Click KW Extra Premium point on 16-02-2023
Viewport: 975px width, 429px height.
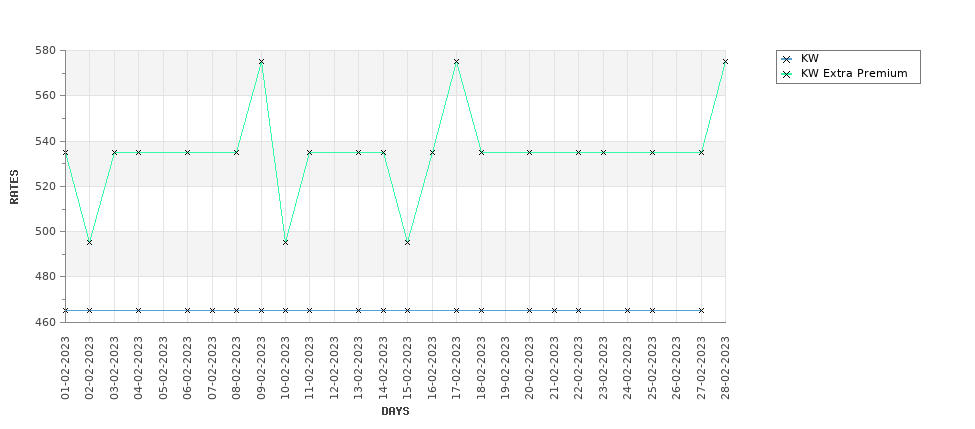pyautogui.click(x=432, y=152)
